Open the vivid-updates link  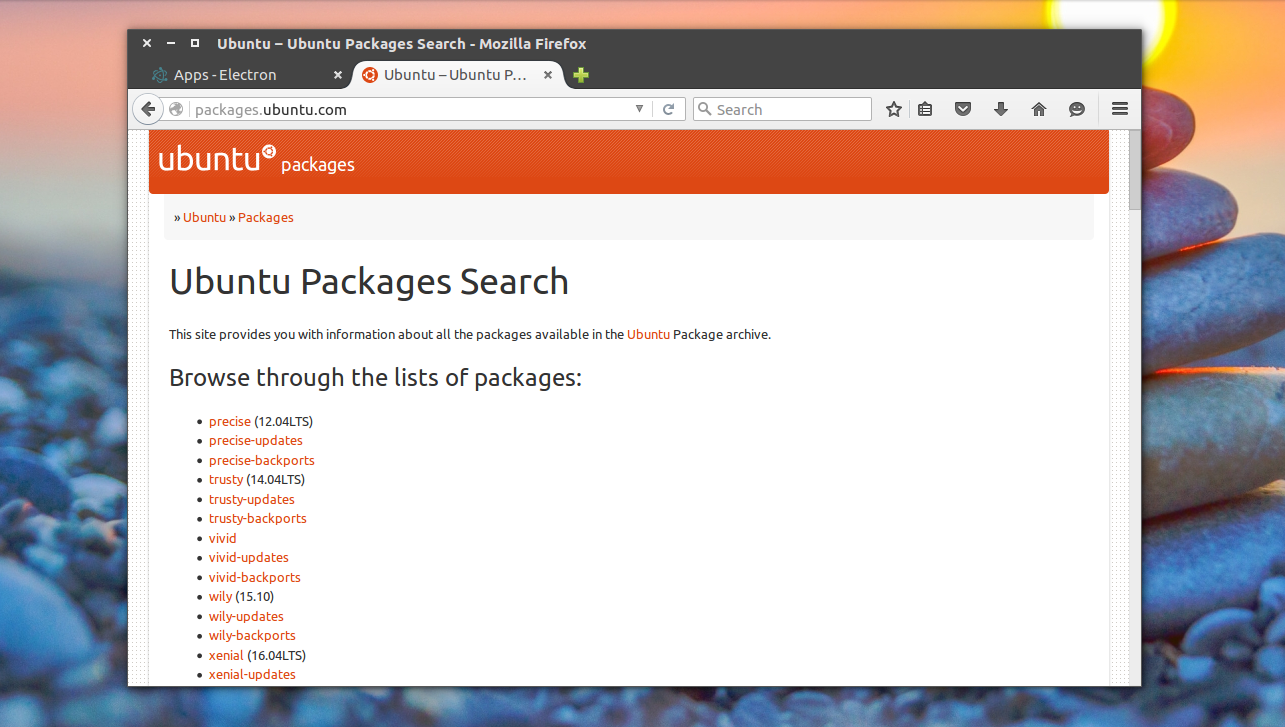[x=249, y=557]
